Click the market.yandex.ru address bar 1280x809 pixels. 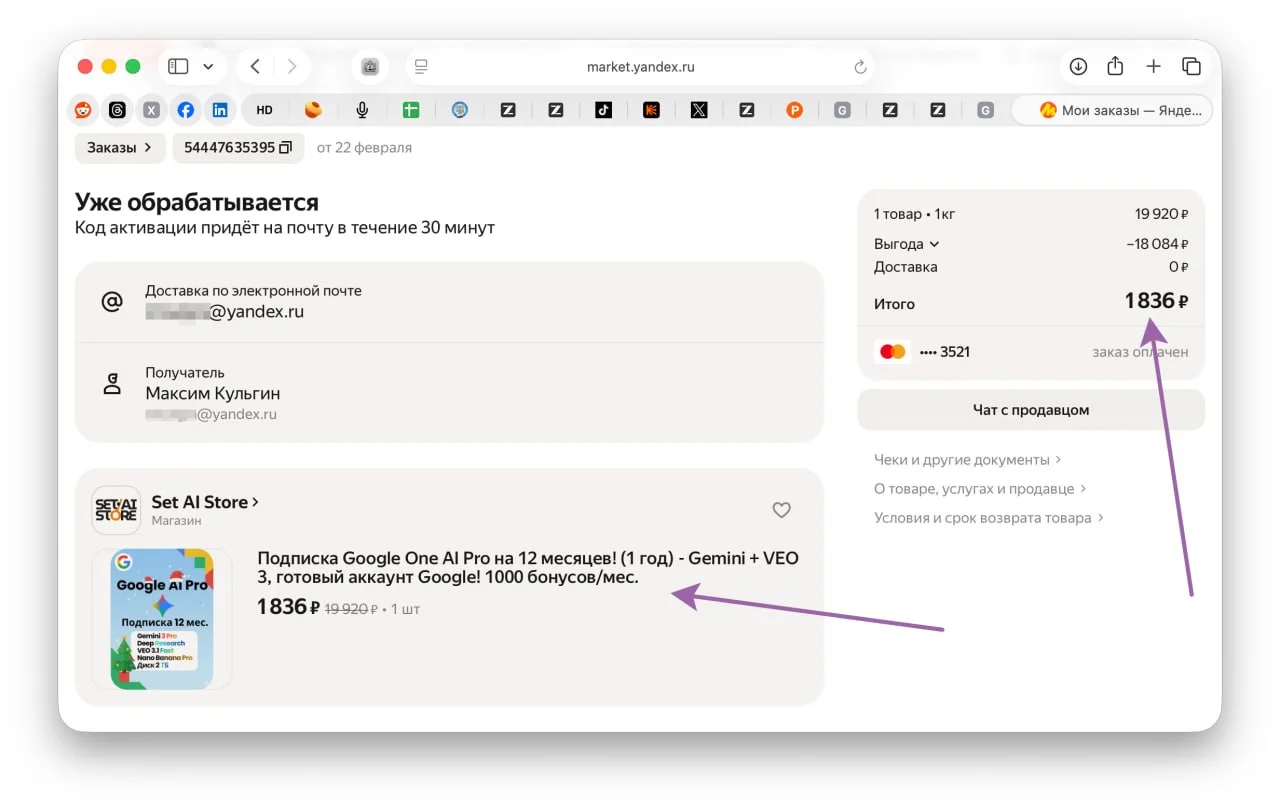640,67
